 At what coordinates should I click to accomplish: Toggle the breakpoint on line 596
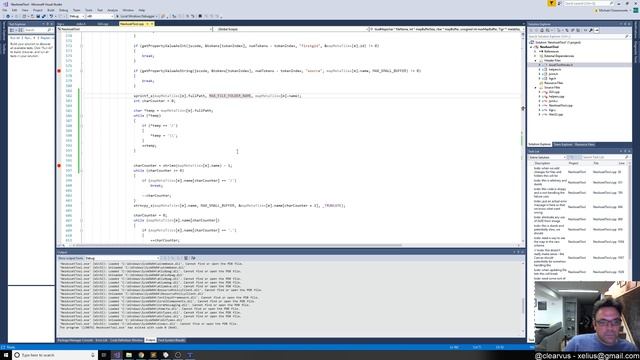tap(59, 165)
